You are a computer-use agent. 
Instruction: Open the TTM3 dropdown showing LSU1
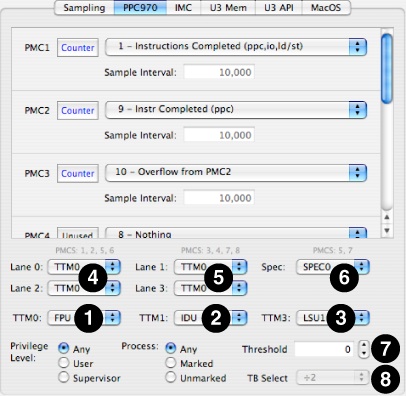pyautogui.click(x=332, y=318)
